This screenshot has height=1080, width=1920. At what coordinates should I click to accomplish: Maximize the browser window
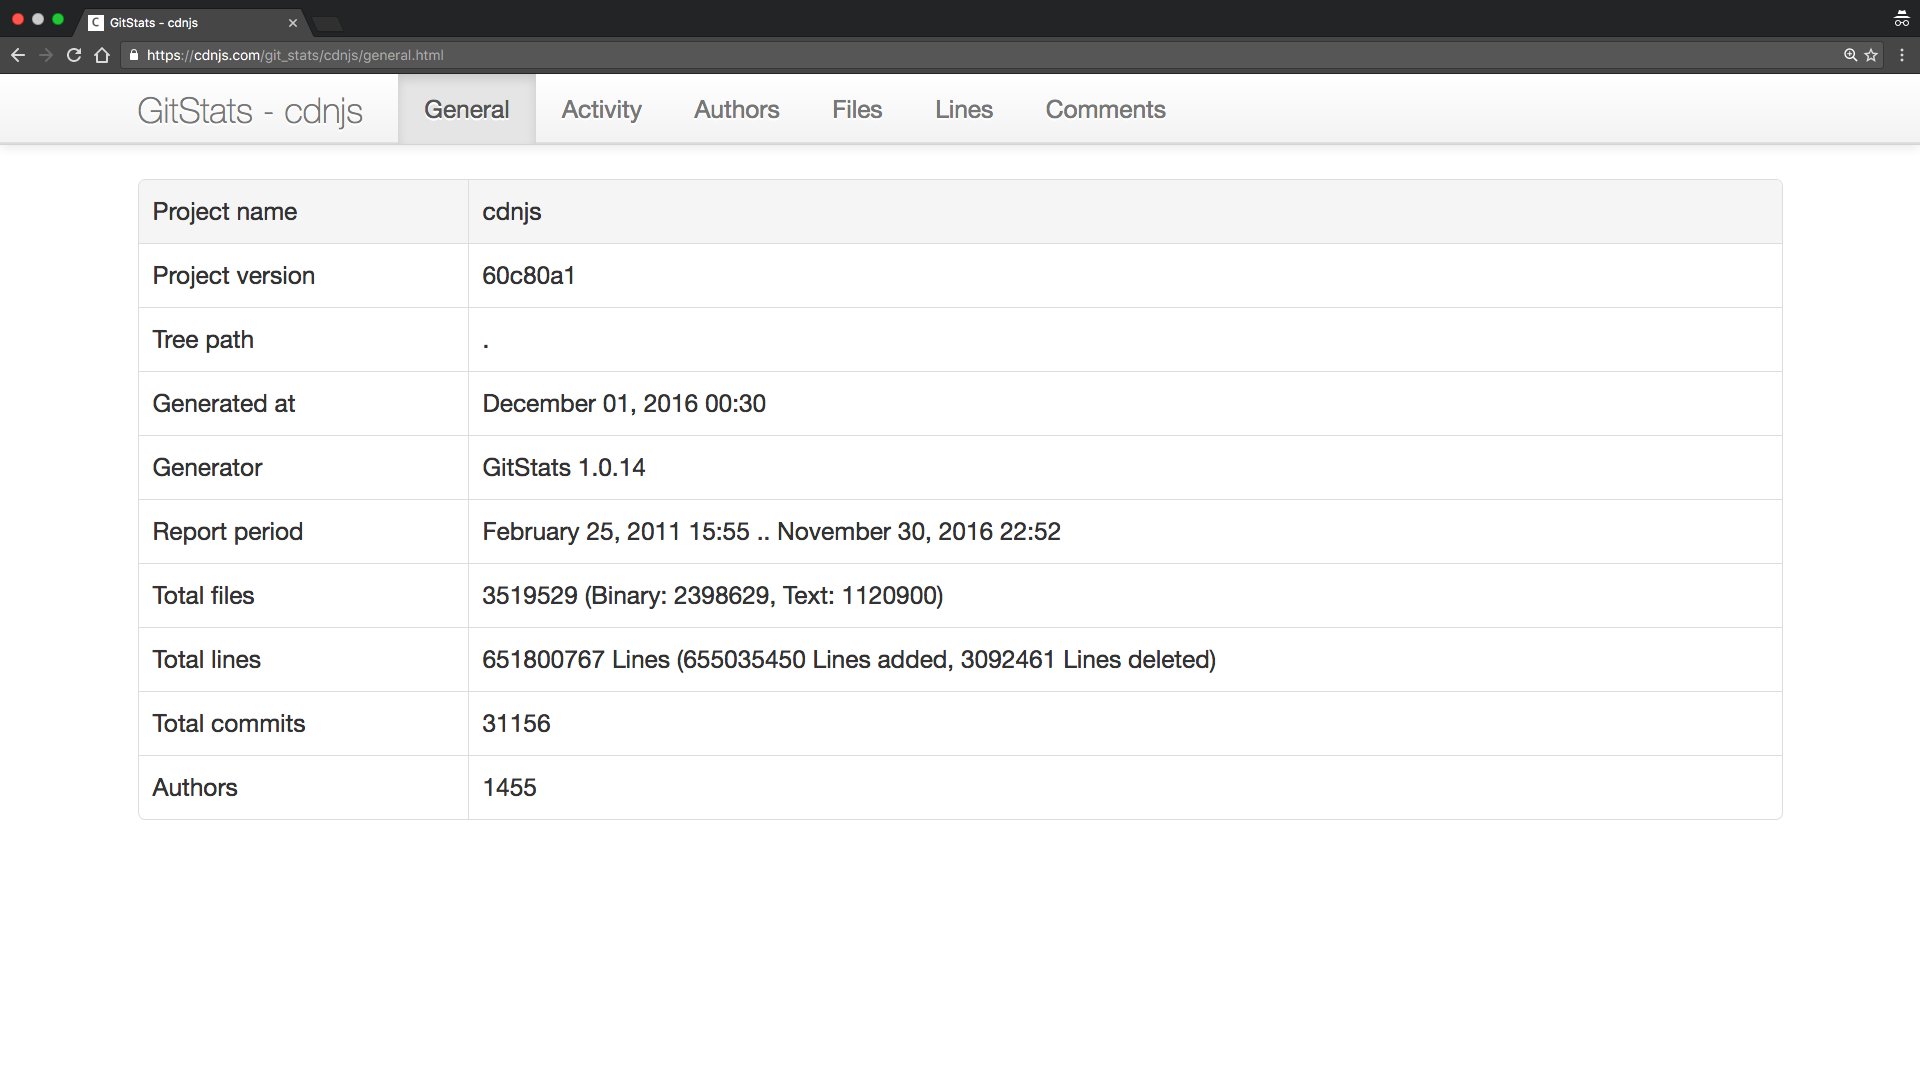pyautogui.click(x=58, y=19)
